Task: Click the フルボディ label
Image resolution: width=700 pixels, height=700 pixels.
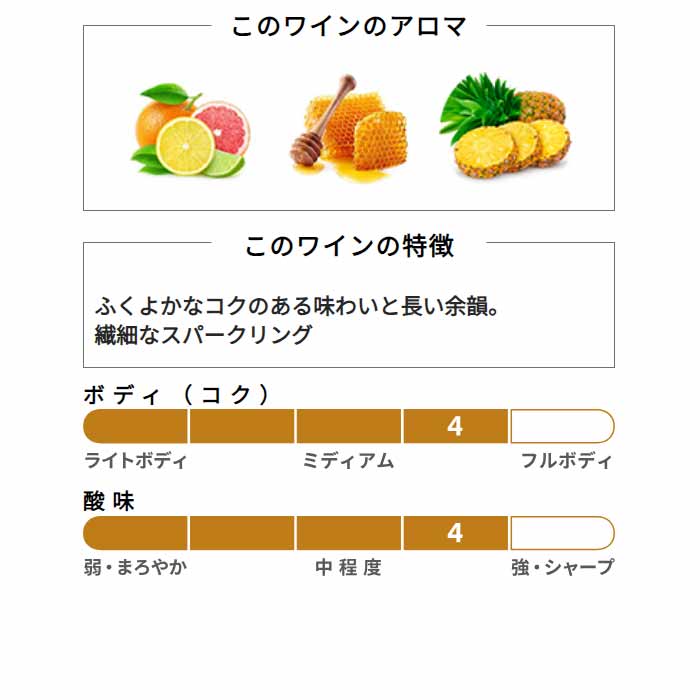Action: (x=566, y=460)
